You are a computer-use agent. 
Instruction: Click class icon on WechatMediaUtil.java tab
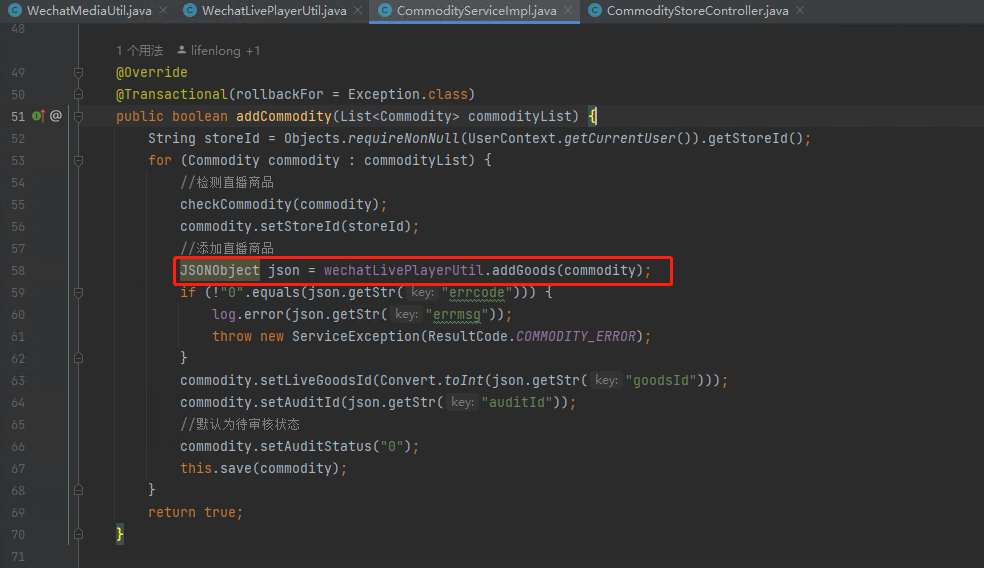[14, 11]
